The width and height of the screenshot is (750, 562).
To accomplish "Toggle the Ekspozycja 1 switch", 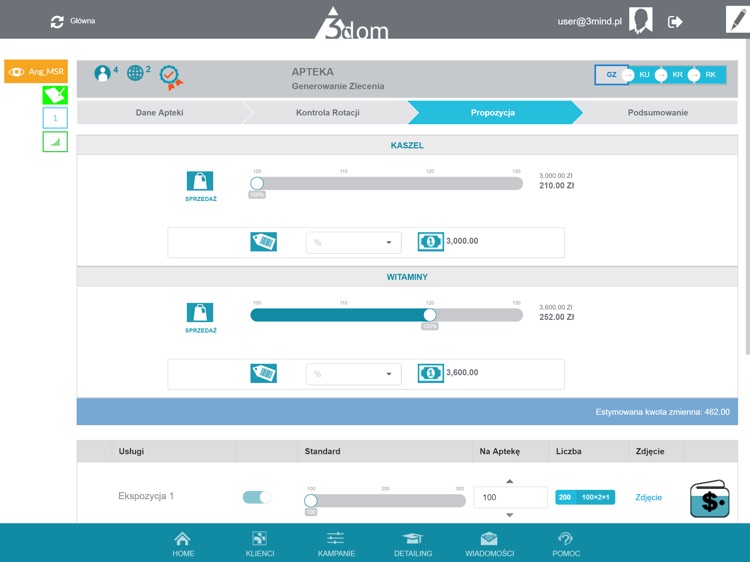I will [257, 497].
